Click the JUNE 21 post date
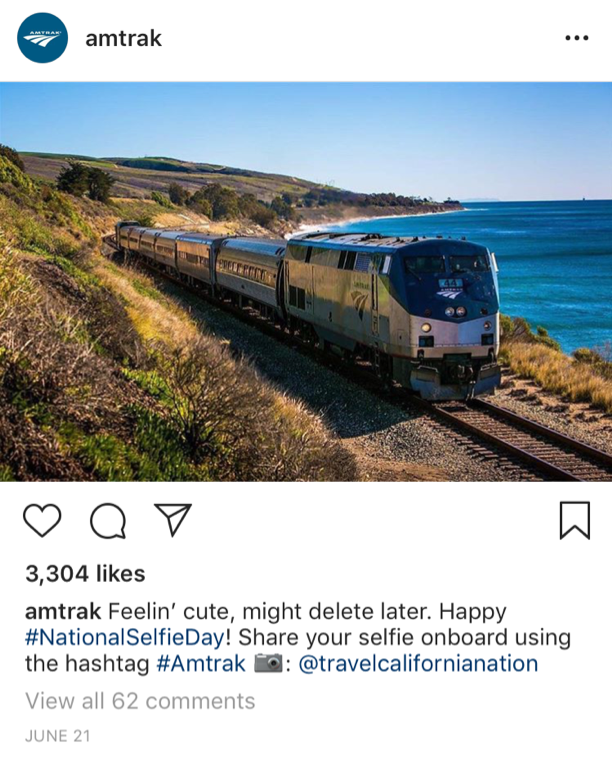Viewport: 612px width, 766px height. point(58,736)
